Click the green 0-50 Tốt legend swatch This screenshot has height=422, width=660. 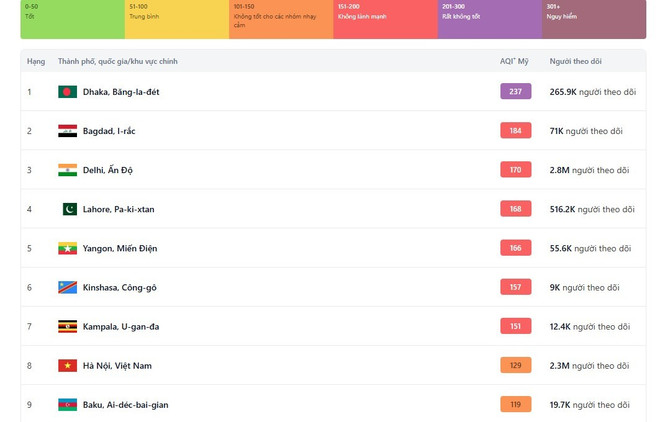[x=72, y=19]
